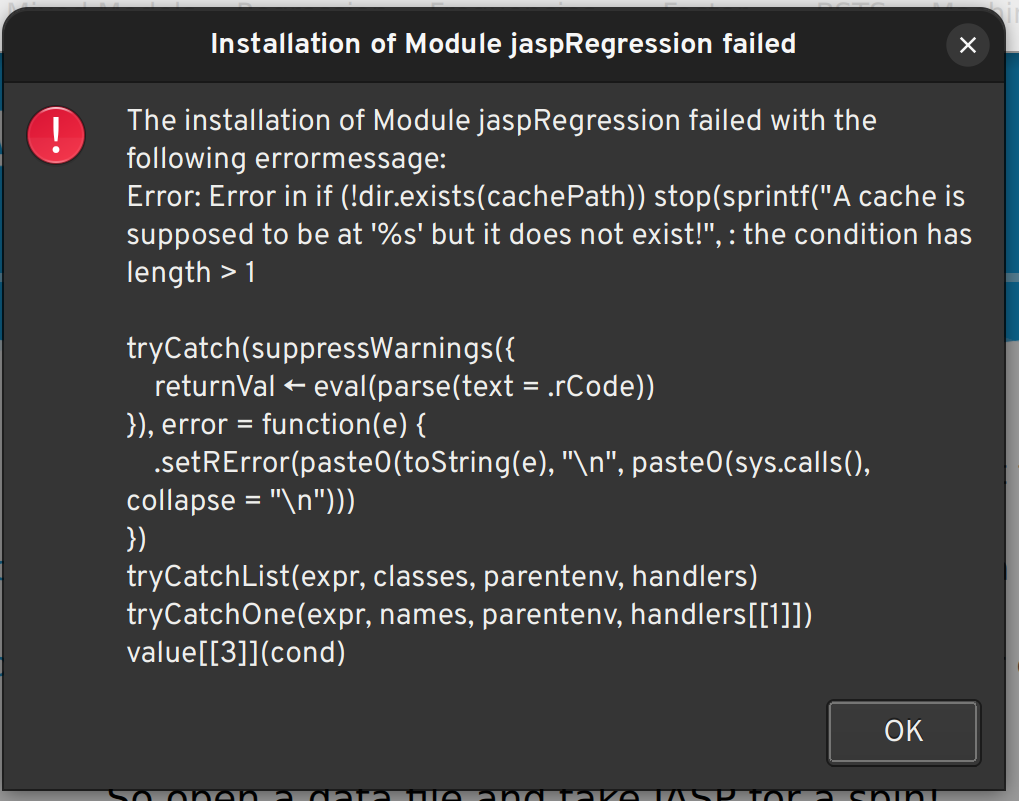Viewport: 1019px width, 801px height.
Task: Click the red exclamation error icon
Action: tap(55, 135)
